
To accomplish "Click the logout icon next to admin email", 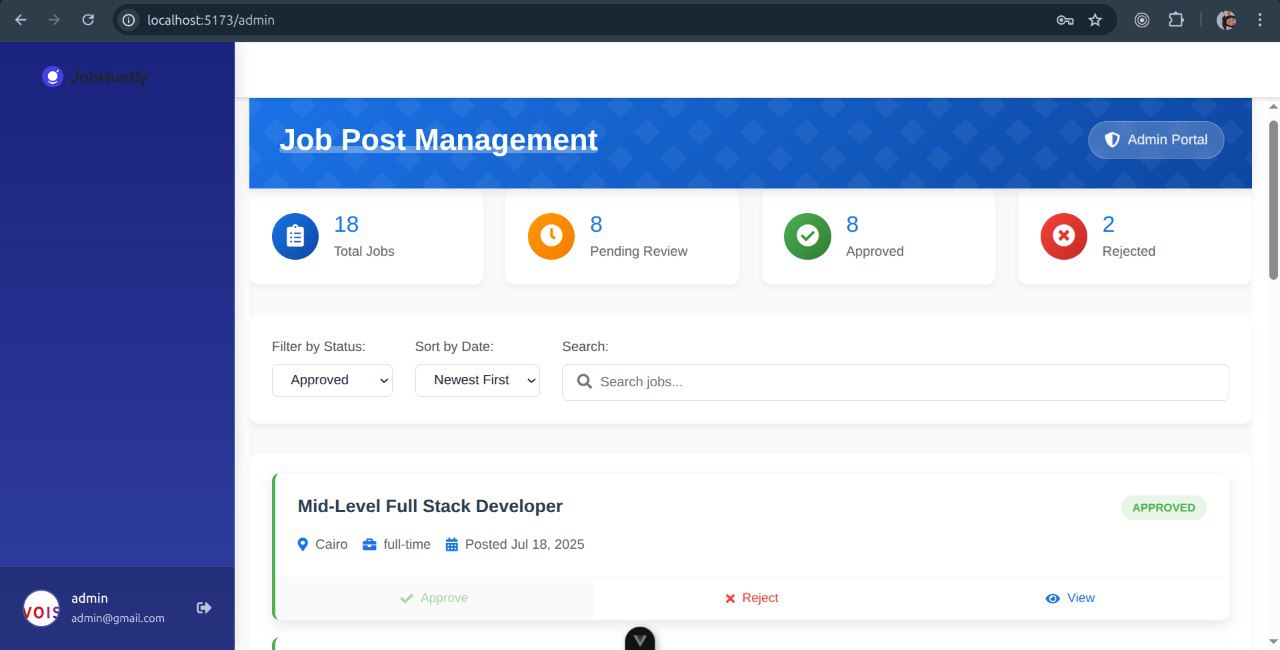I will click(x=204, y=607).
